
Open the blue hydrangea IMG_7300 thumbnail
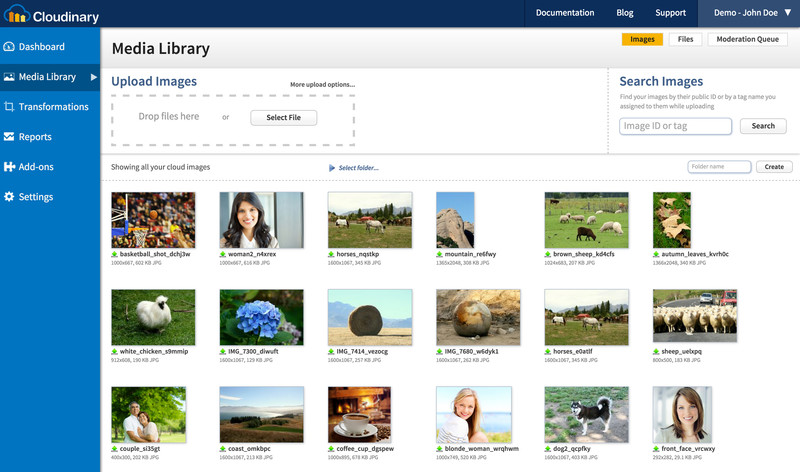261,317
